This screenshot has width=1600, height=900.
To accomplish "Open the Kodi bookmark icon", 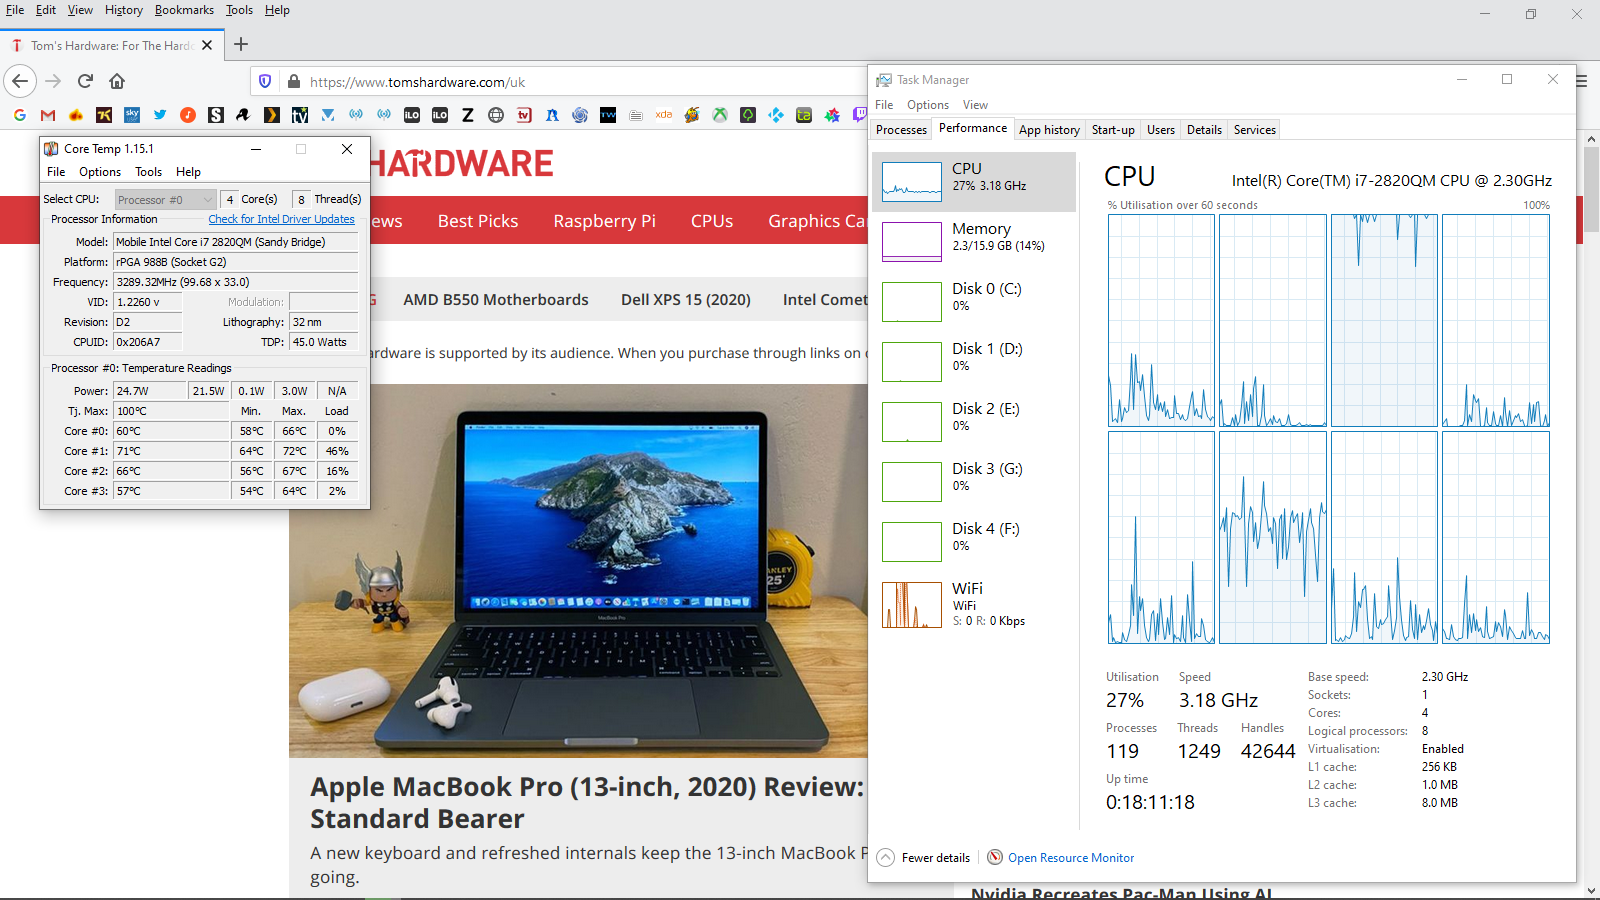I will [776, 115].
